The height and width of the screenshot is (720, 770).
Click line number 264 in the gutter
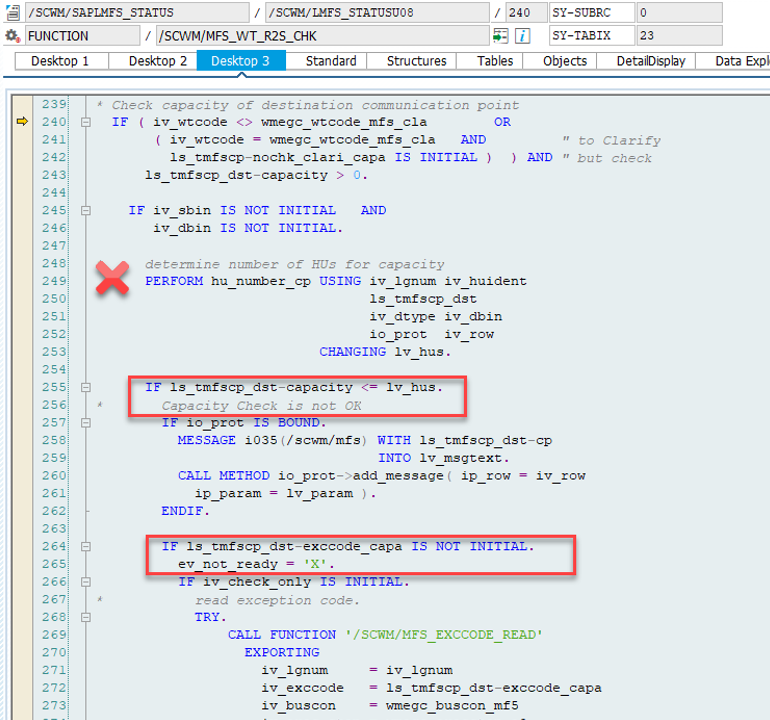[x=54, y=546]
